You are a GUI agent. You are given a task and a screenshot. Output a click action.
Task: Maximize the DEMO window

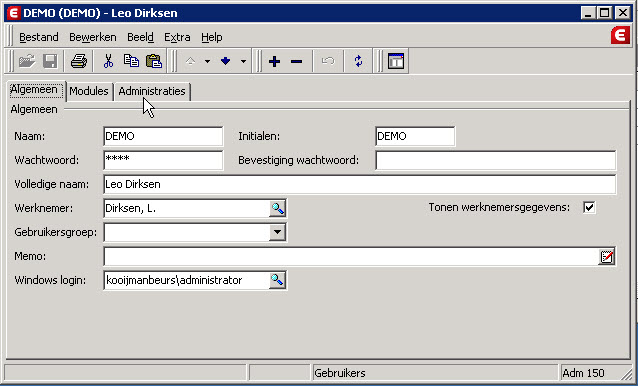(x=605, y=13)
